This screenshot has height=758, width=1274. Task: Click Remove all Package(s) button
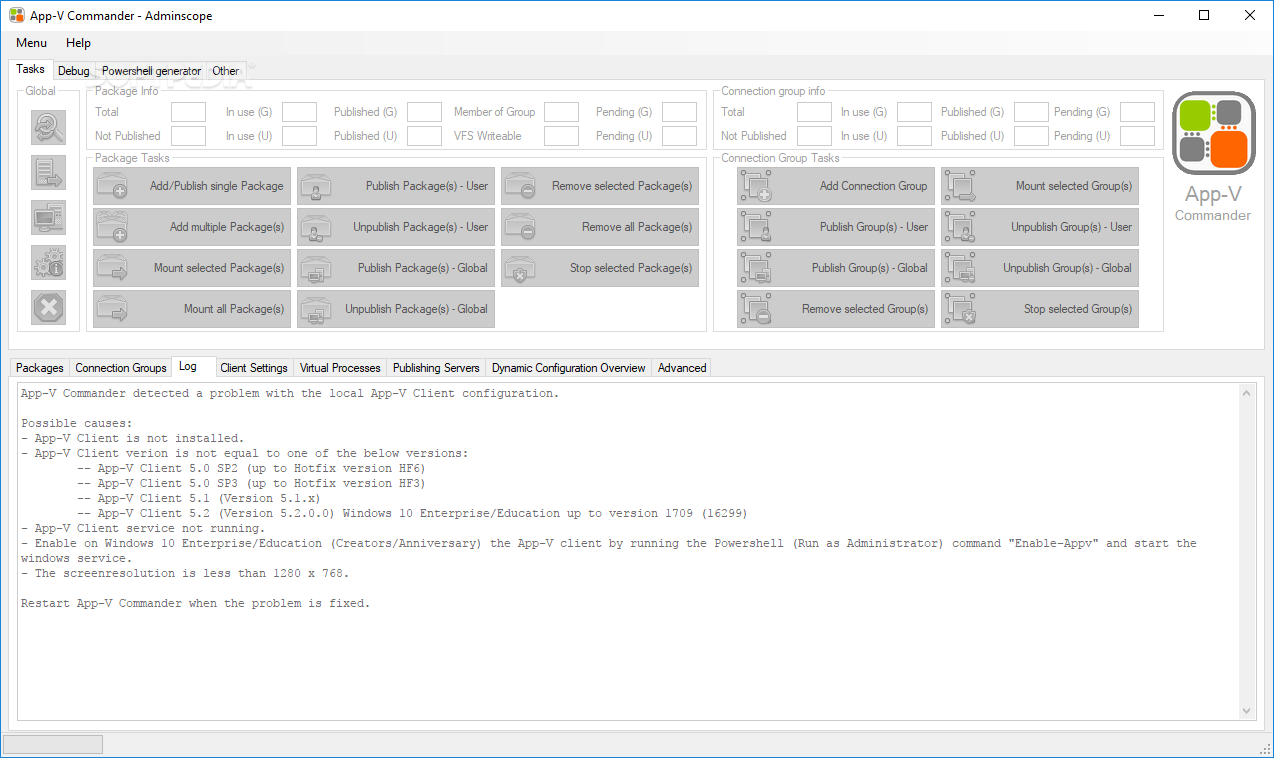click(600, 227)
